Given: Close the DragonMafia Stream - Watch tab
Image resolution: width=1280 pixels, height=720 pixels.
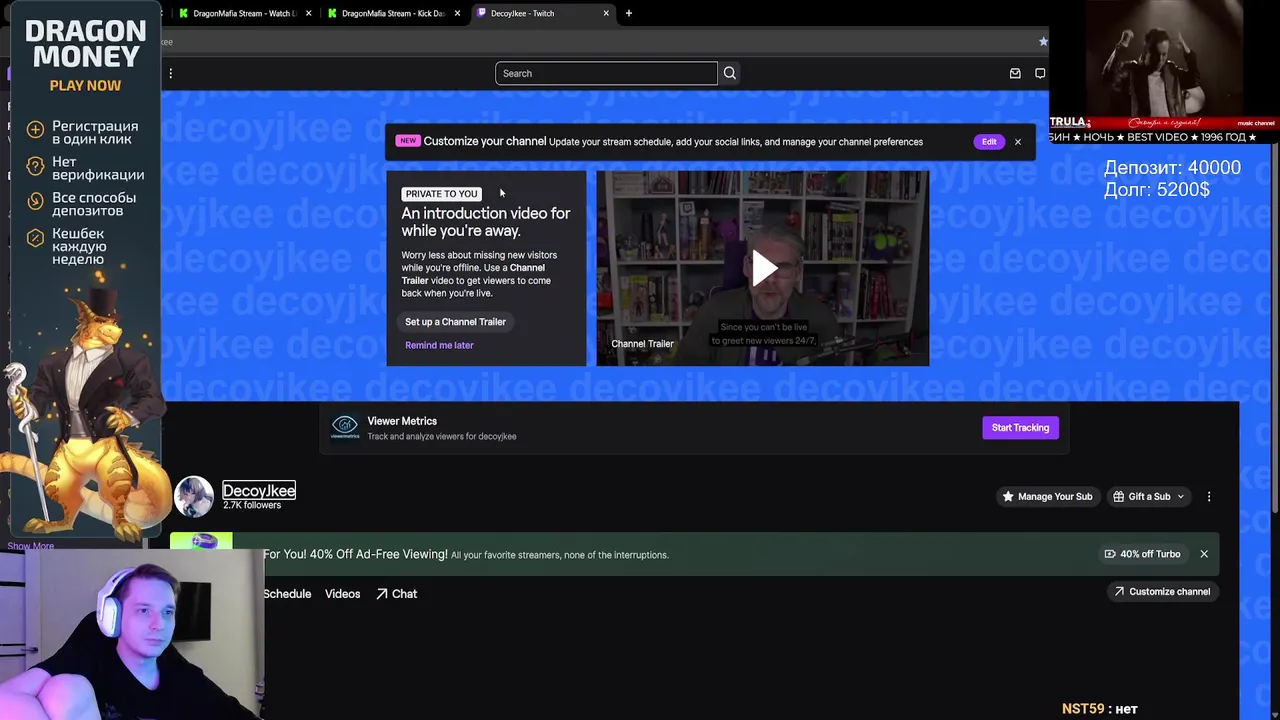Looking at the screenshot, I should [x=308, y=13].
